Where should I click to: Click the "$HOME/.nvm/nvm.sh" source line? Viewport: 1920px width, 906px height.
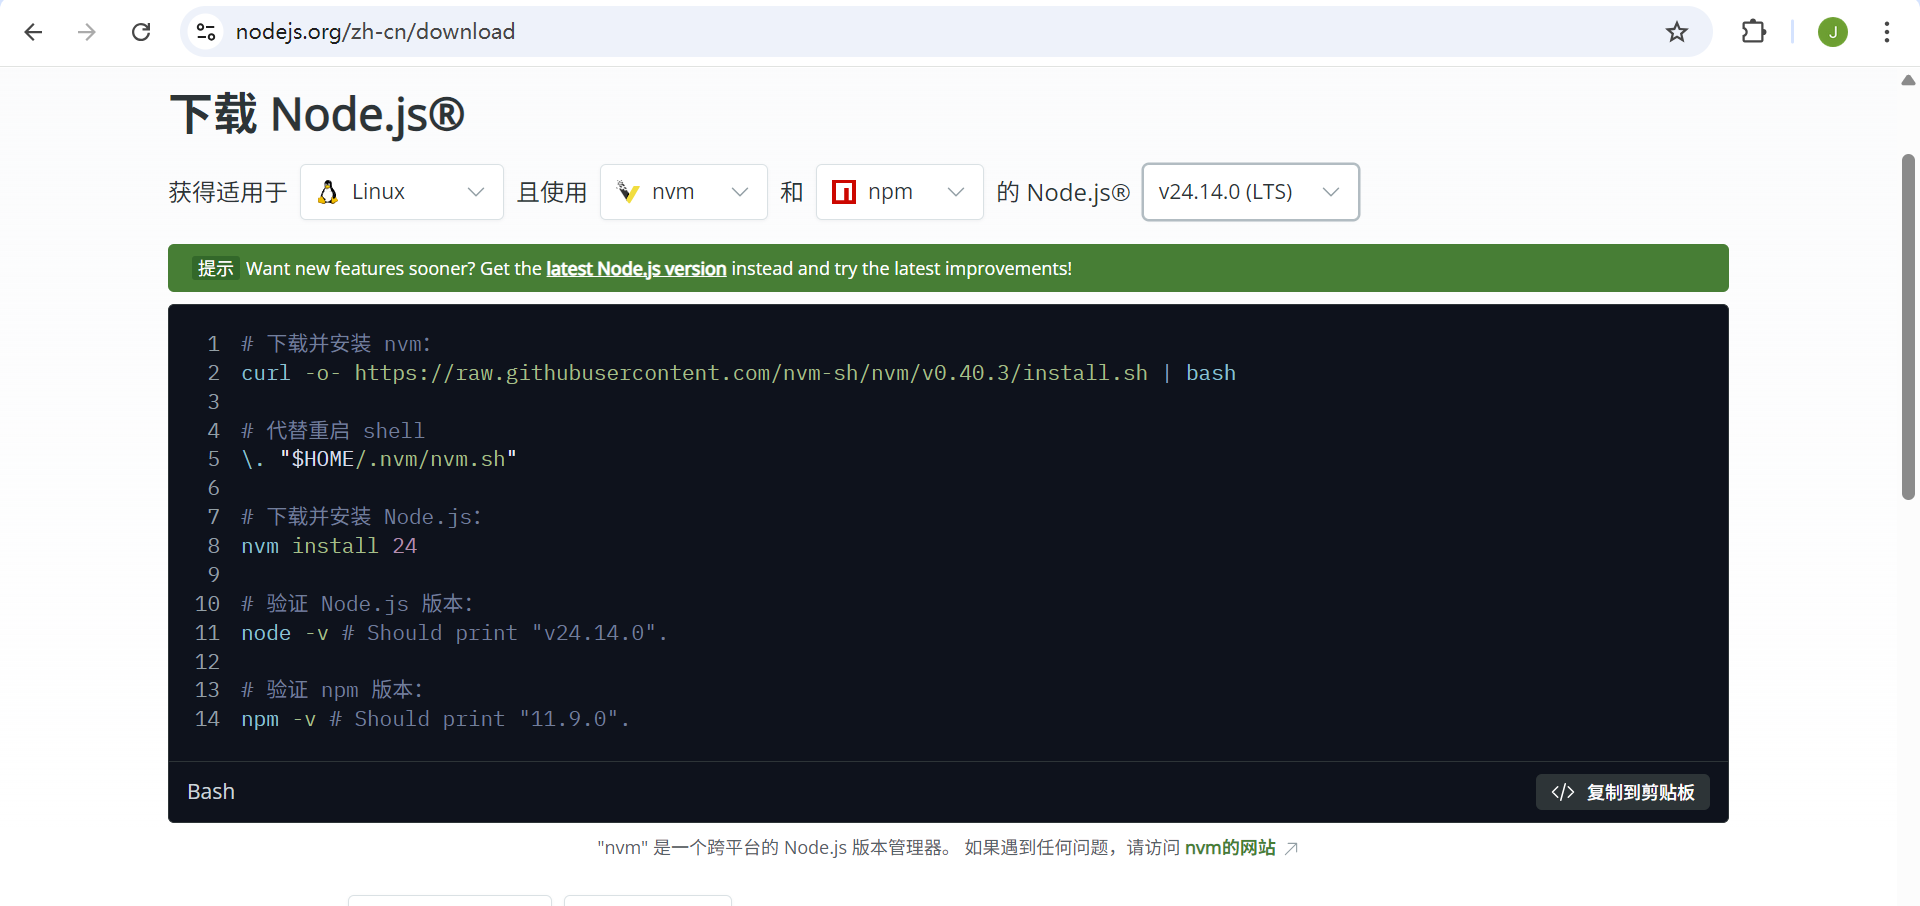pyautogui.click(x=379, y=459)
